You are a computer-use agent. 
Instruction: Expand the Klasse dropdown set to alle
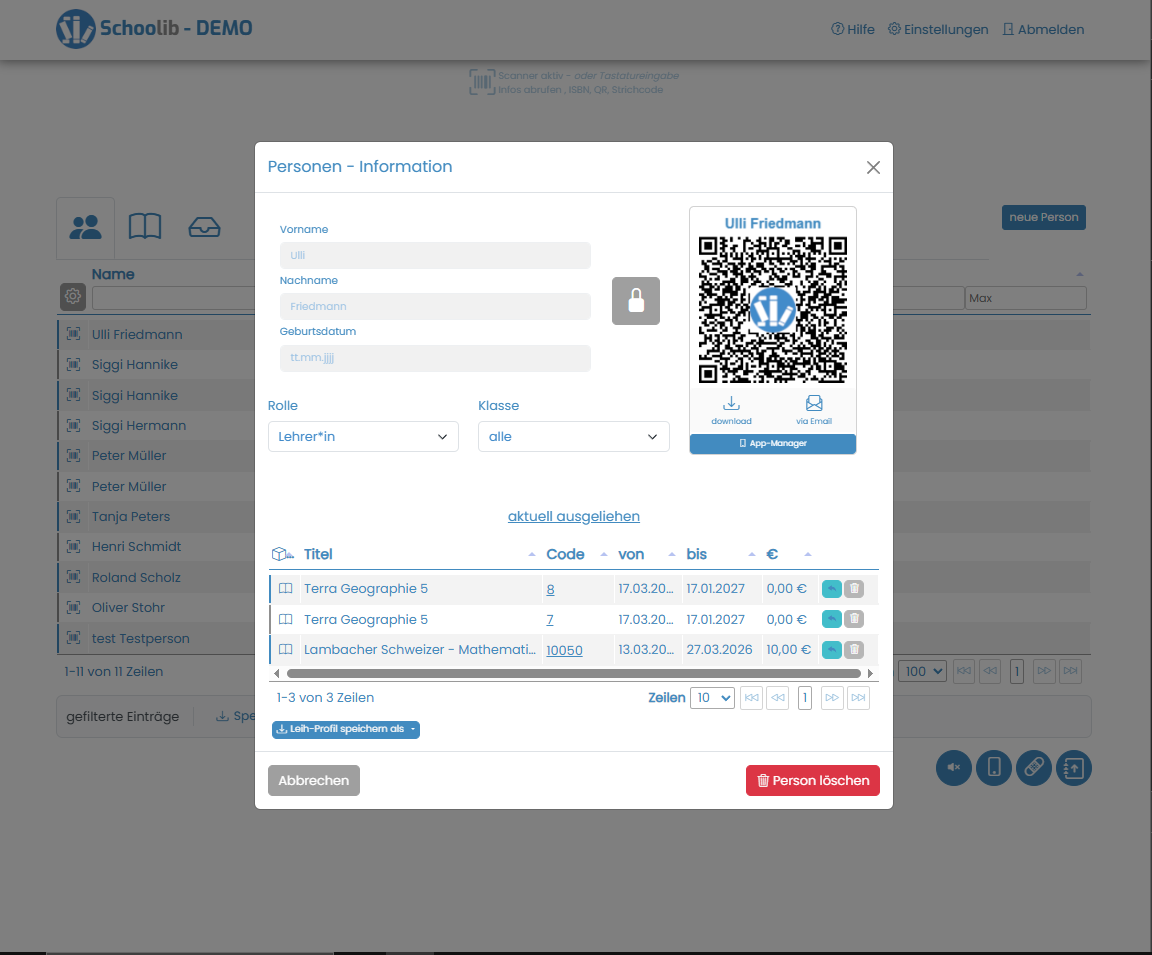click(573, 436)
